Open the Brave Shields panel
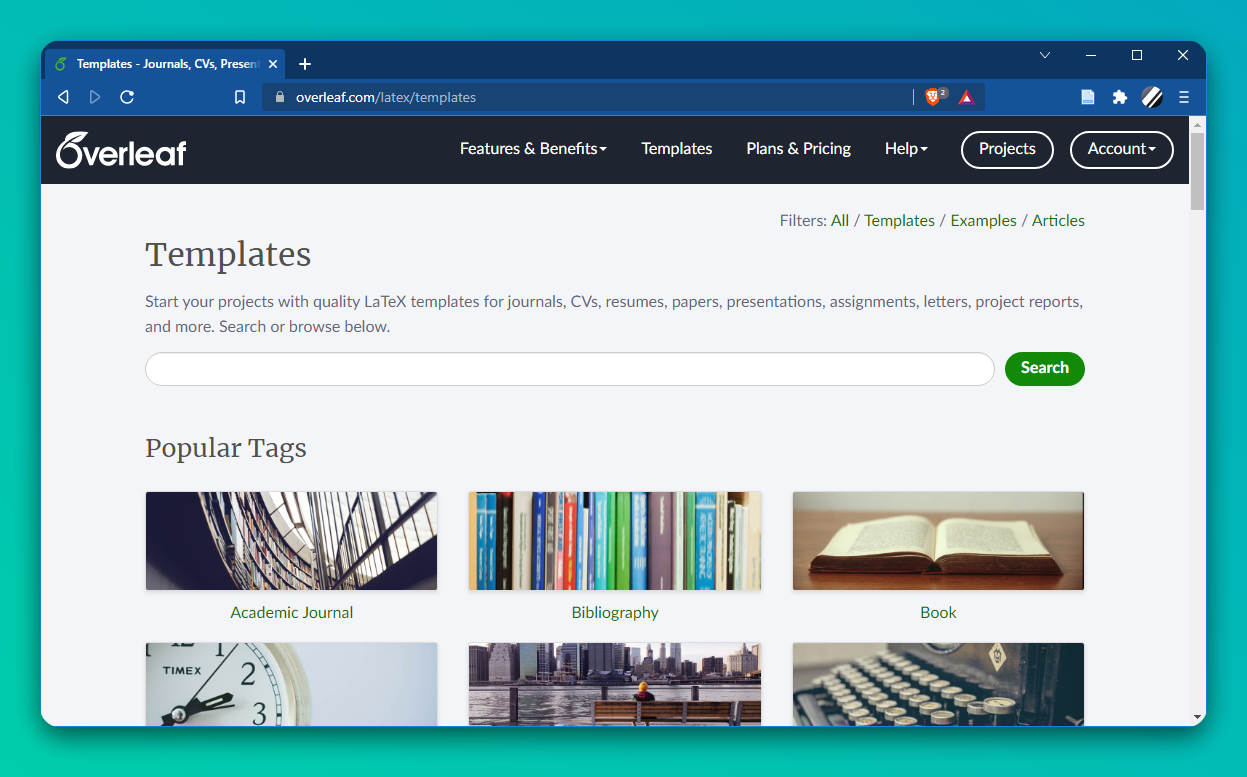 click(932, 97)
